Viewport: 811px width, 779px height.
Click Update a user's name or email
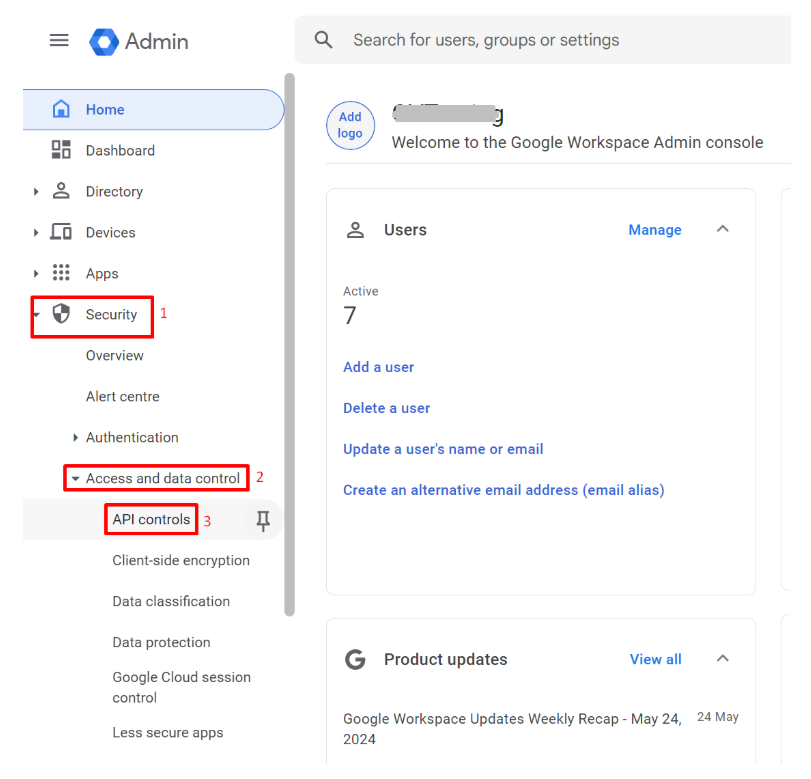(443, 448)
